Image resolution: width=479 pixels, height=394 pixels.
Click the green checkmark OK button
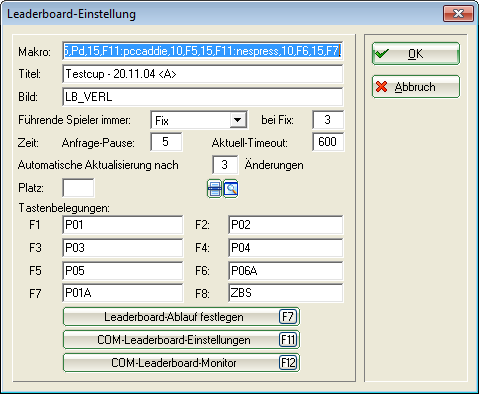[416, 54]
